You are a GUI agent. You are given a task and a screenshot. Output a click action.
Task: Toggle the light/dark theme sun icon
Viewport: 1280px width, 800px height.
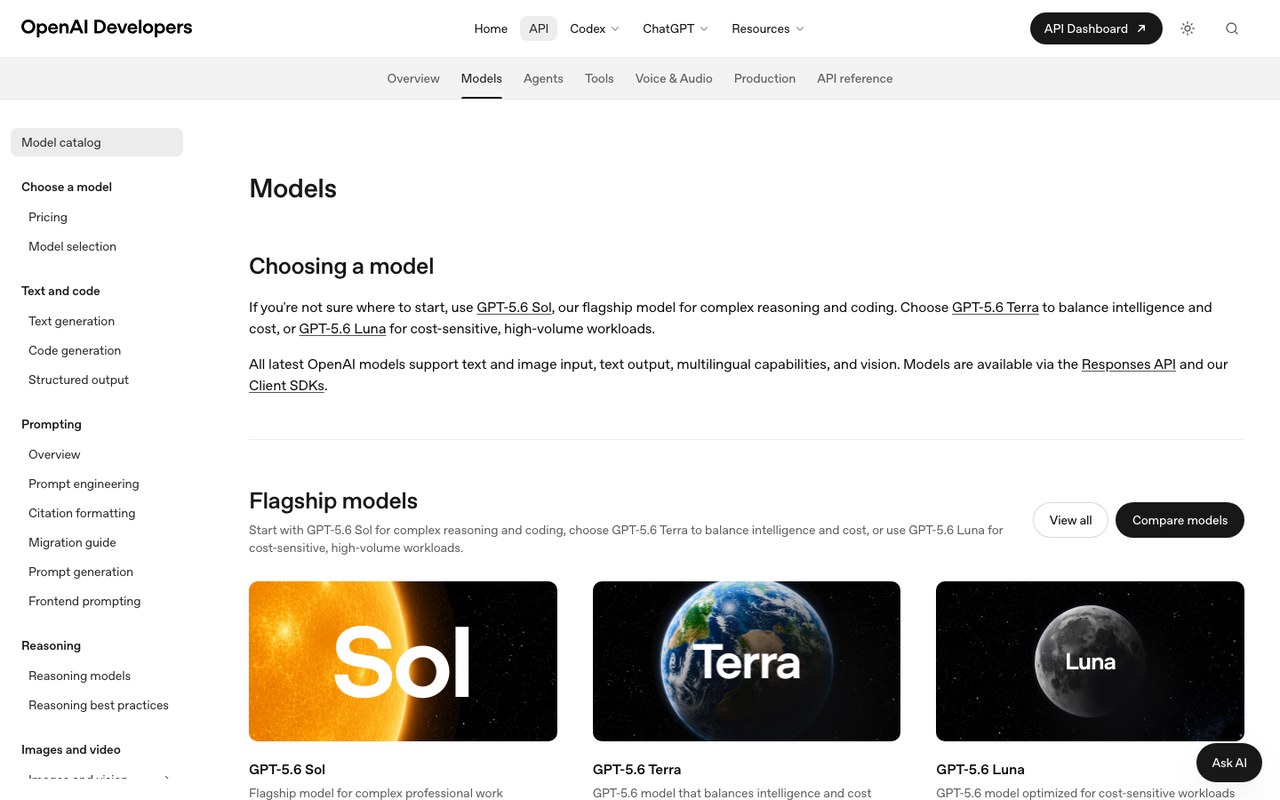pyautogui.click(x=1187, y=29)
